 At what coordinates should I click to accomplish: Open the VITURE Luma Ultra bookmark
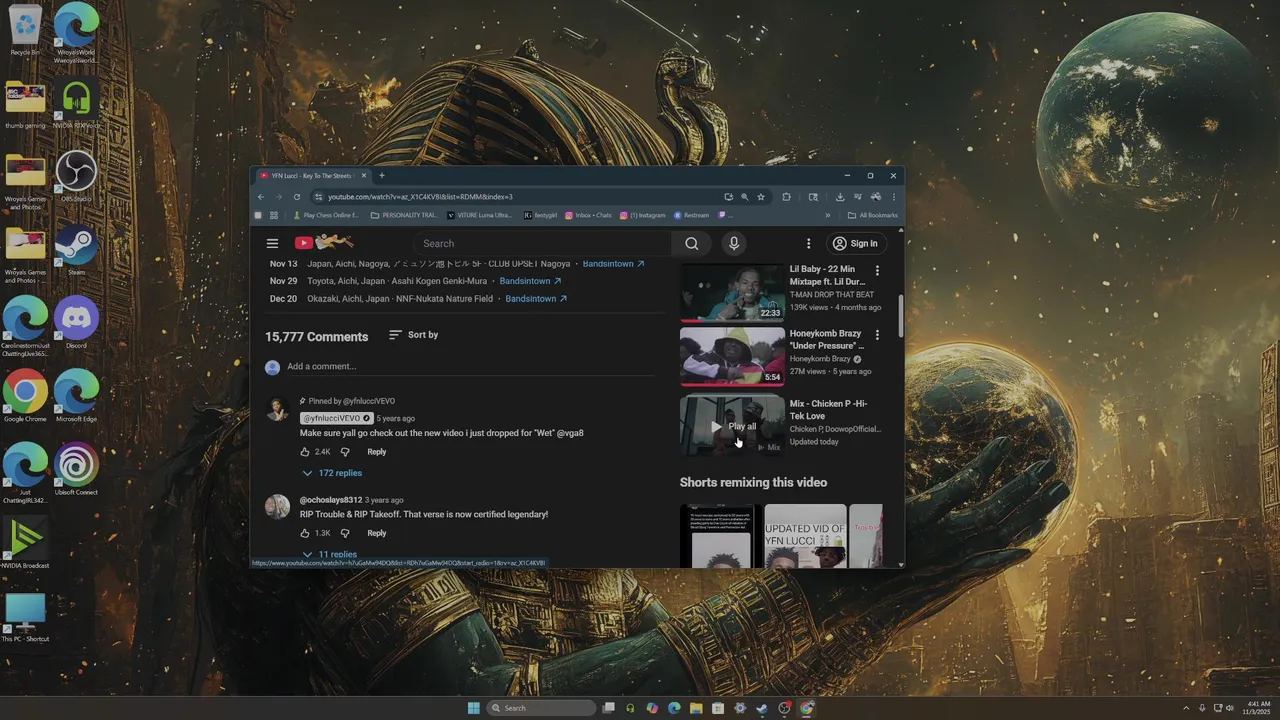click(x=480, y=215)
